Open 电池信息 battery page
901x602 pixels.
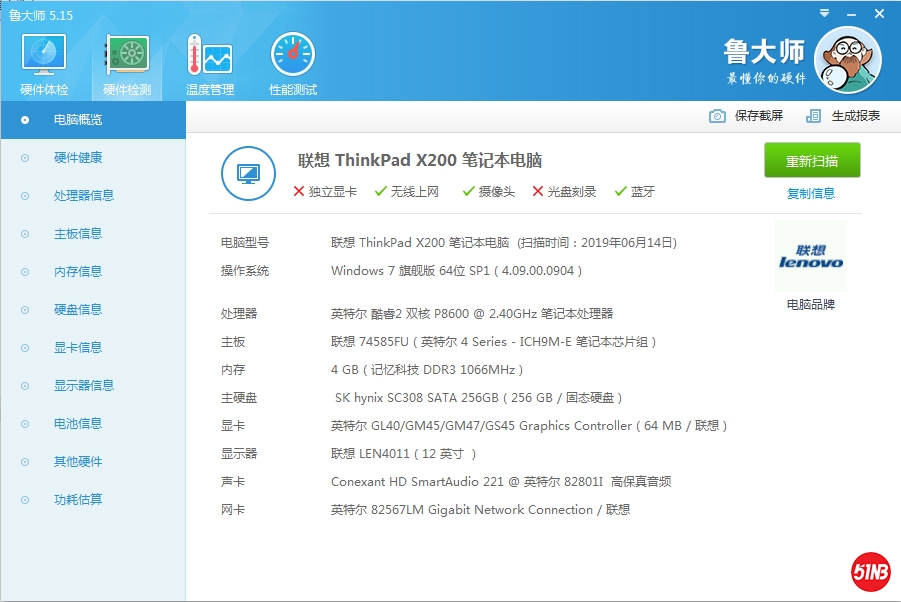tap(77, 424)
